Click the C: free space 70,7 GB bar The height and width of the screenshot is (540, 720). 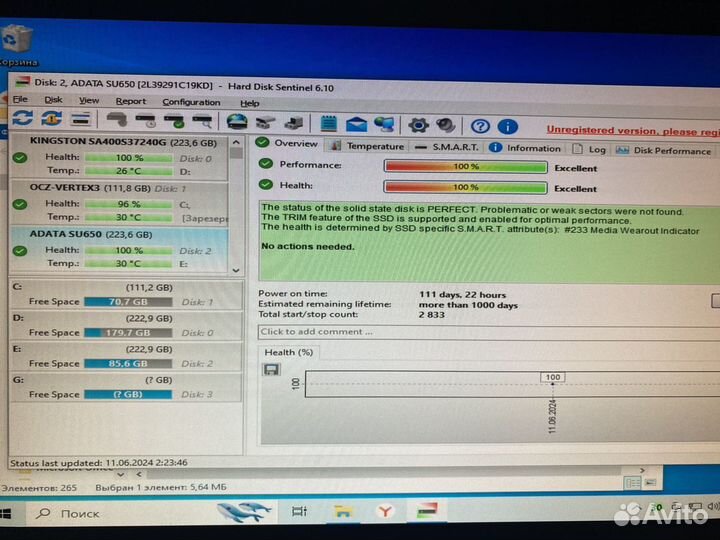[x=128, y=302]
